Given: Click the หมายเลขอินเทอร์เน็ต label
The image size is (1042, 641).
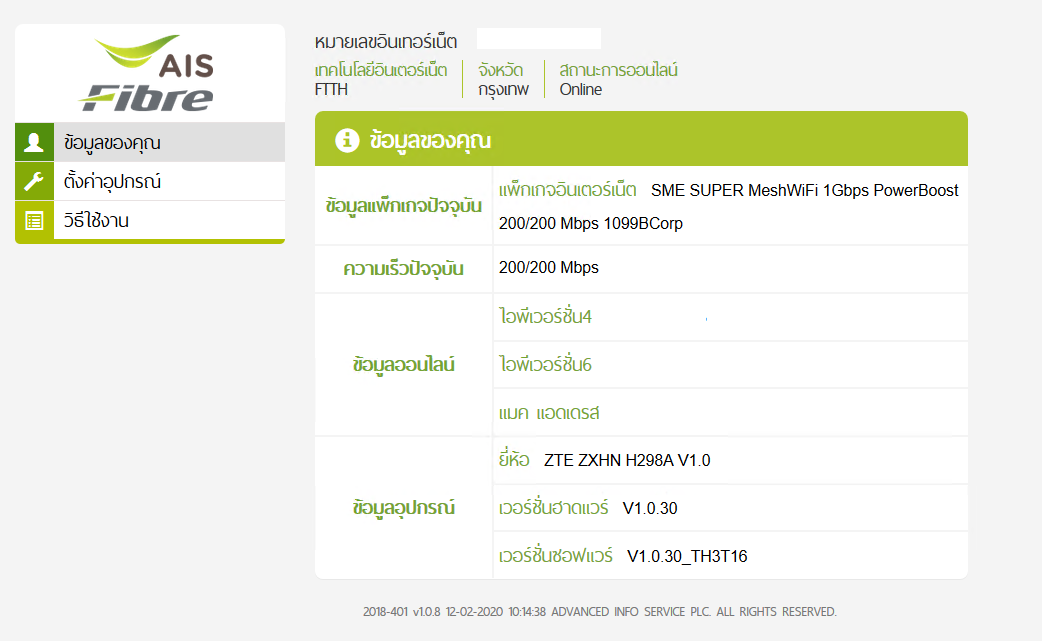Looking at the screenshot, I should 385,42.
